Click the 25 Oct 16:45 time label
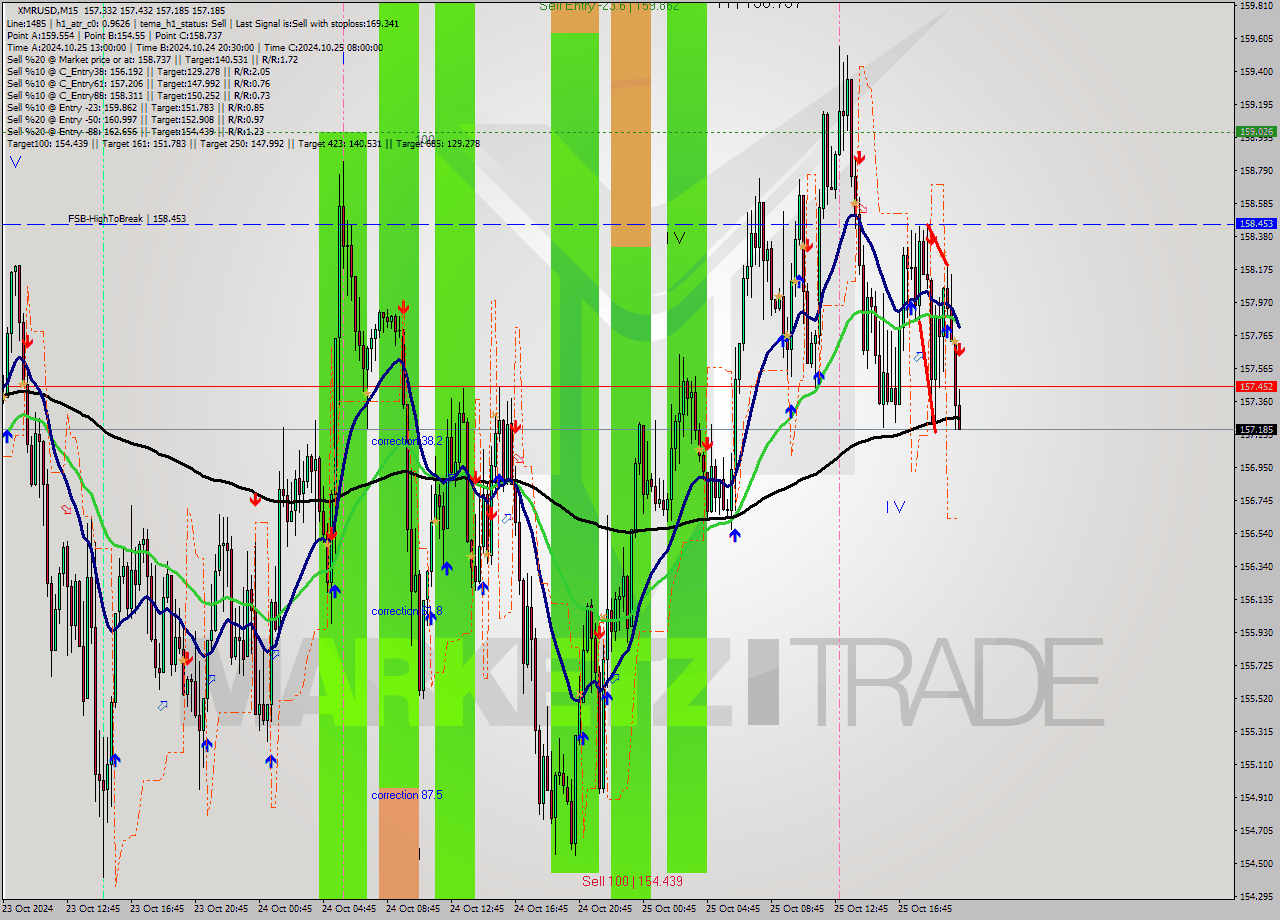The height and width of the screenshot is (920, 1280). point(925,909)
